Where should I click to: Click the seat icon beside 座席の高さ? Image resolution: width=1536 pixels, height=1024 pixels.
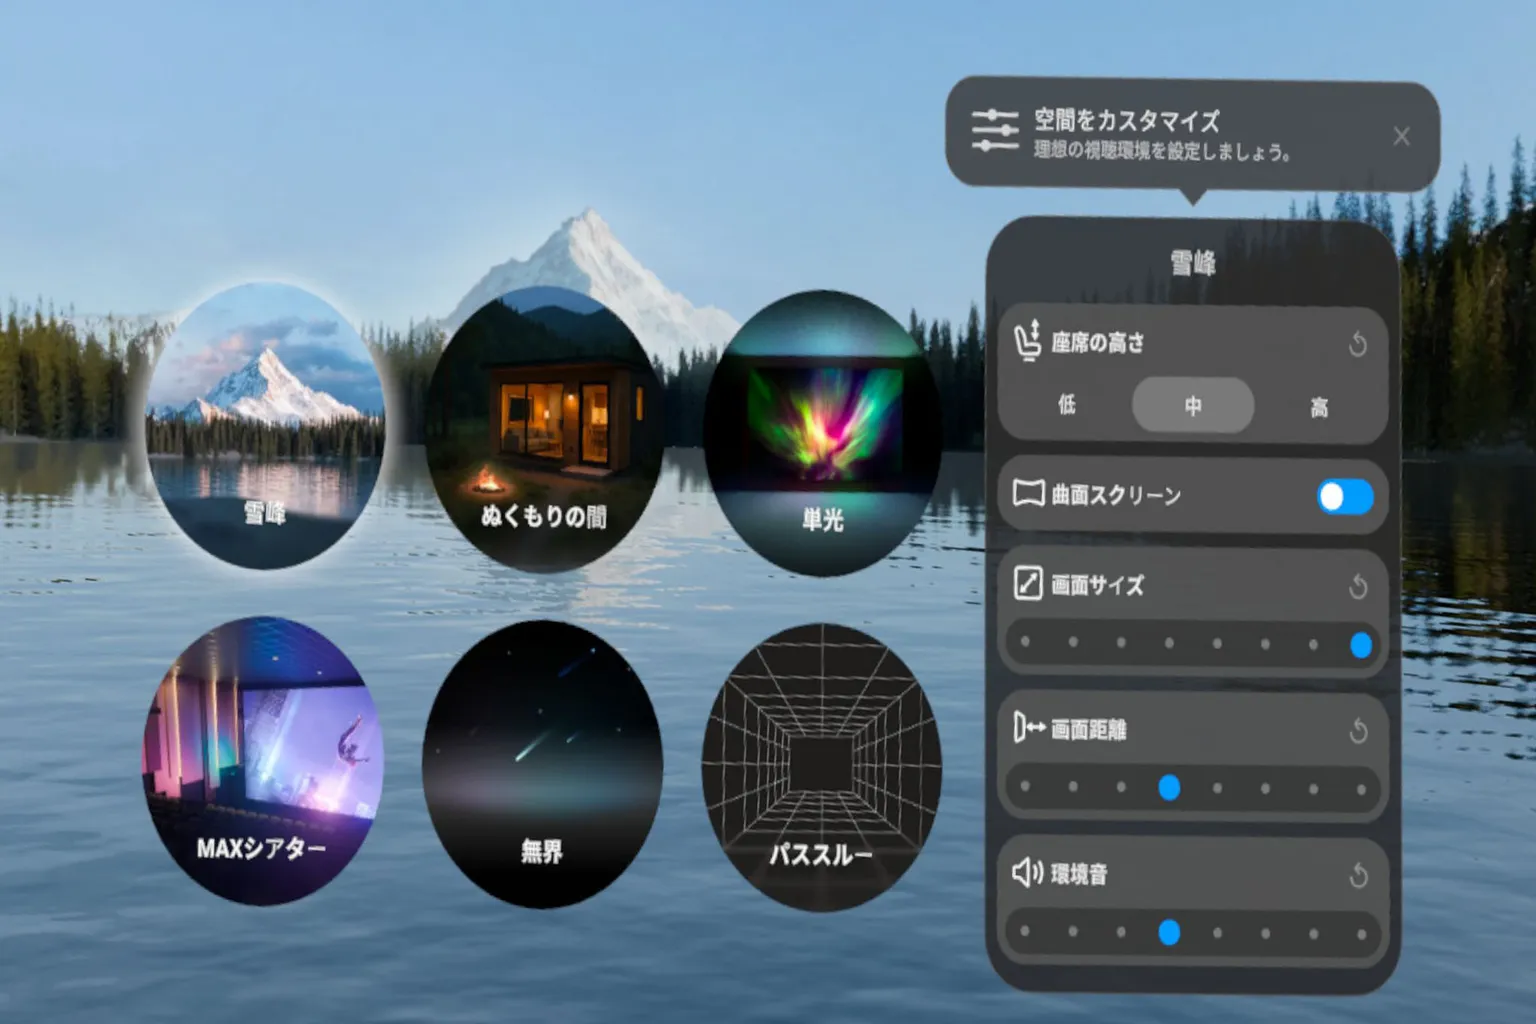[x=1028, y=341]
